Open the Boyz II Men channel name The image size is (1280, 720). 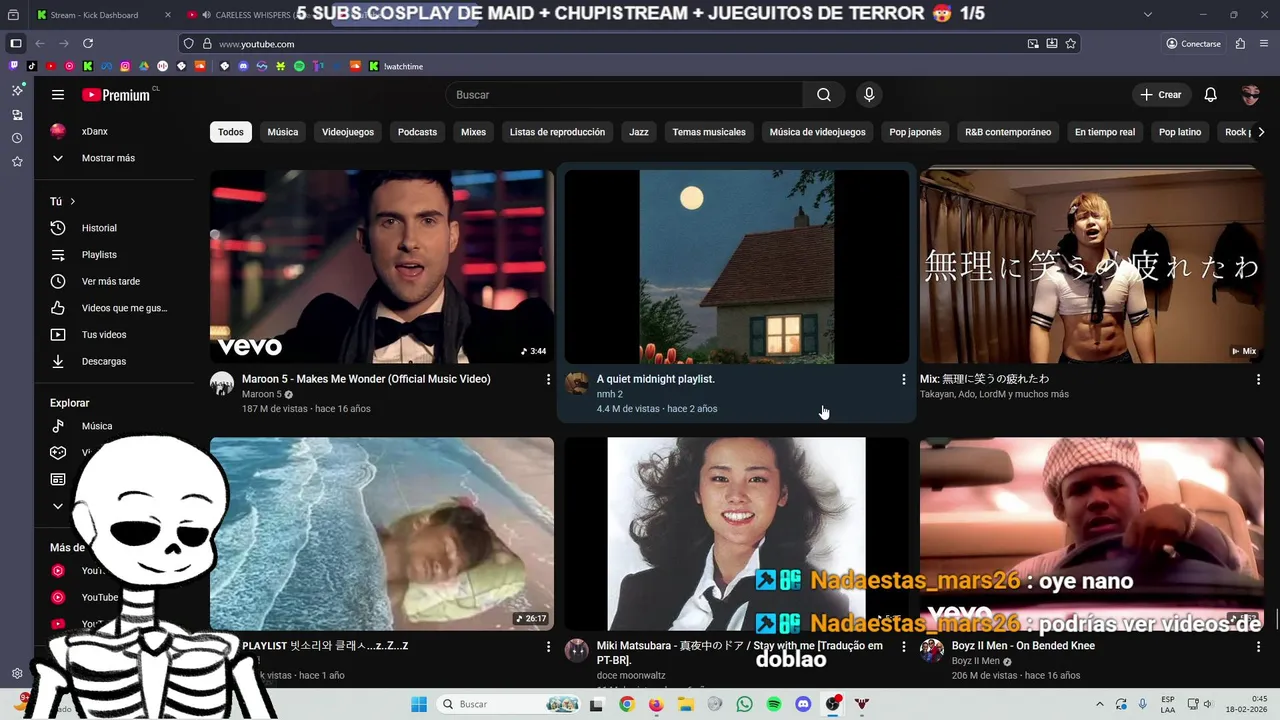[x=976, y=661]
